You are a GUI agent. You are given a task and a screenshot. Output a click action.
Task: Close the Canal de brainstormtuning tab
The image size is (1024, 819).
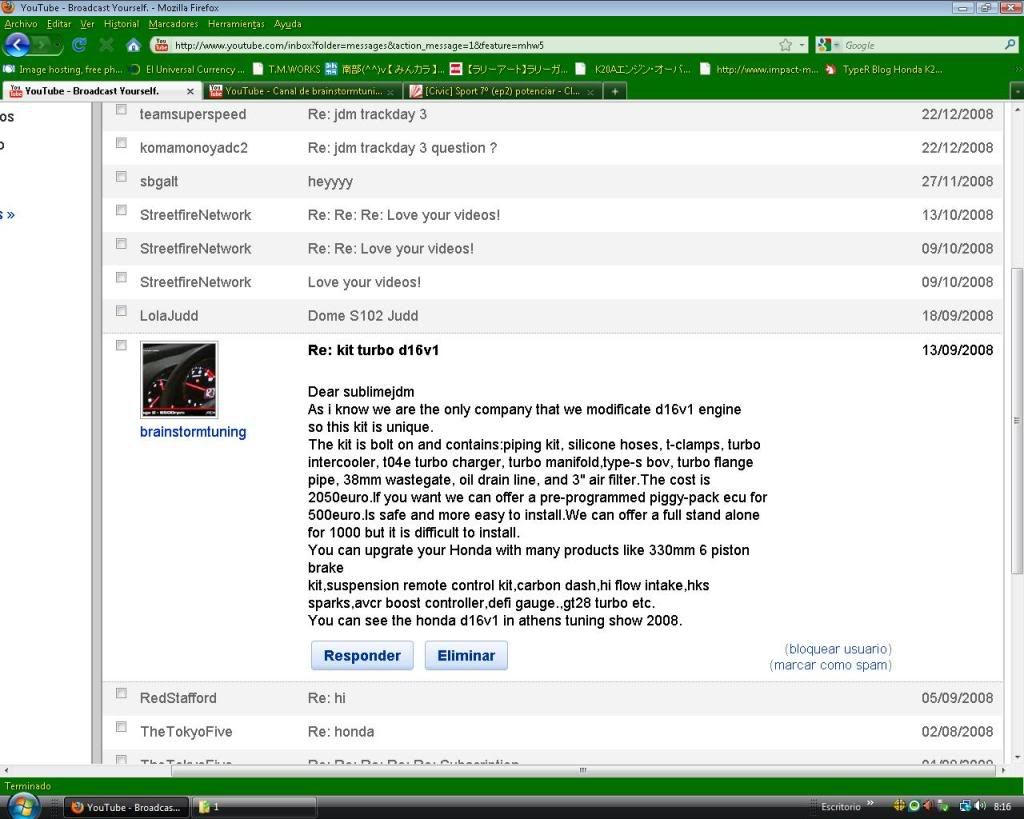click(390, 91)
